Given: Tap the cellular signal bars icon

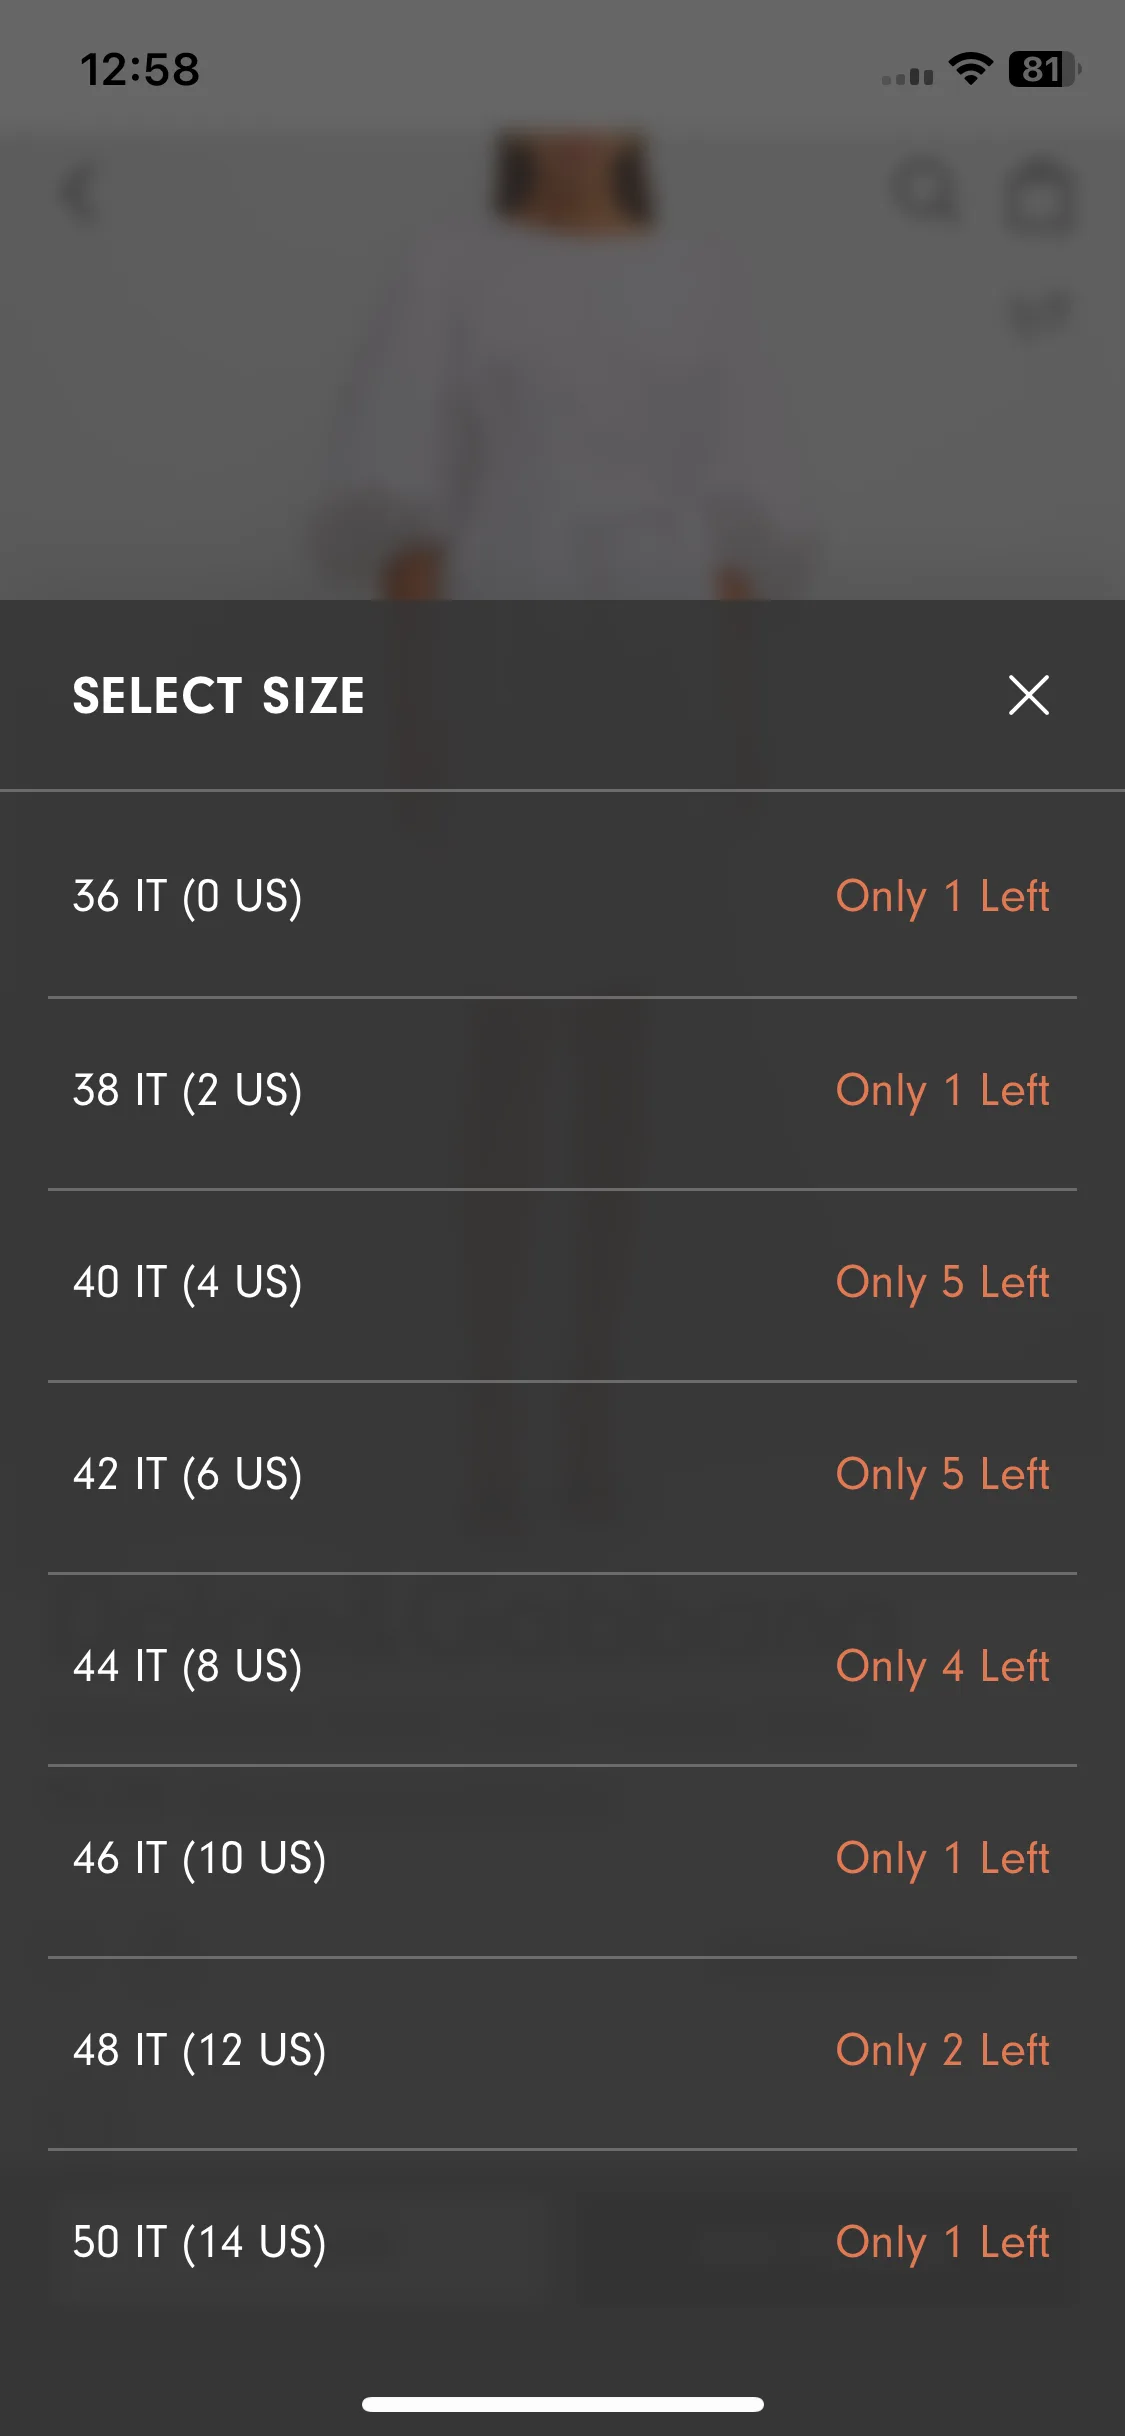Looking at the screenshot, I should pyautogui.click(x=907, y=75).
